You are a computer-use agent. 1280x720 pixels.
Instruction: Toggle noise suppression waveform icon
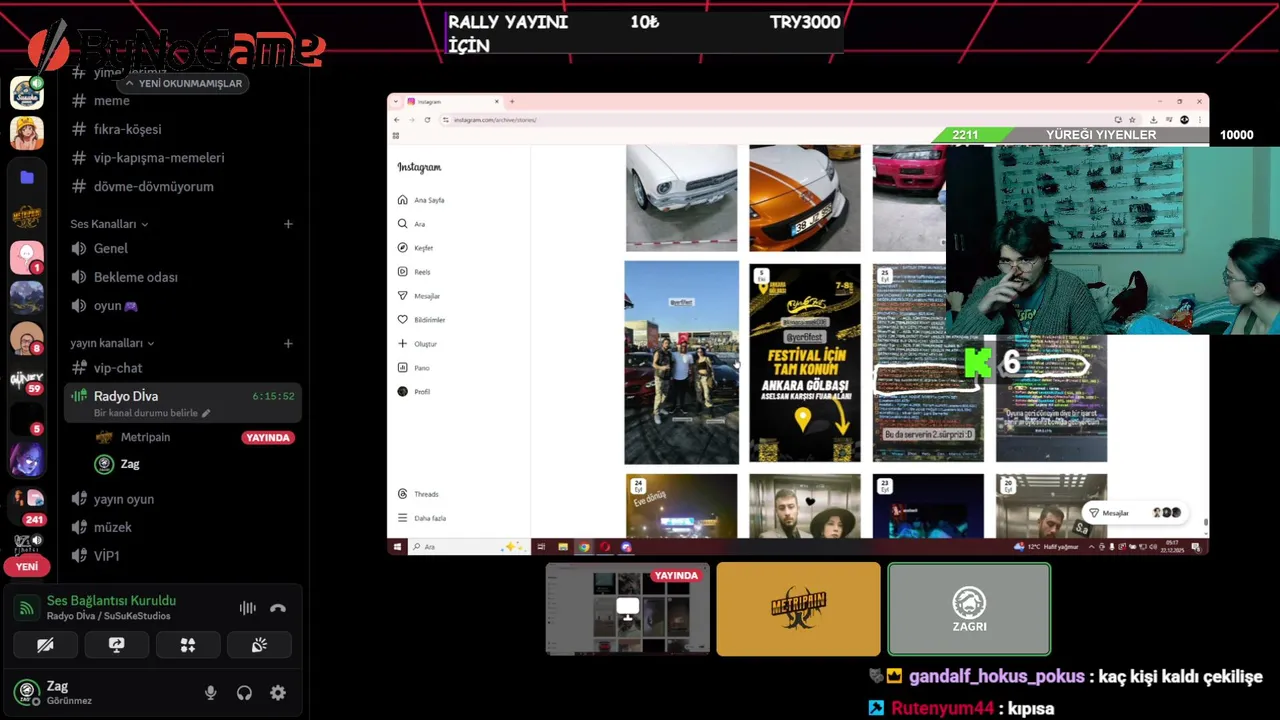247,608
